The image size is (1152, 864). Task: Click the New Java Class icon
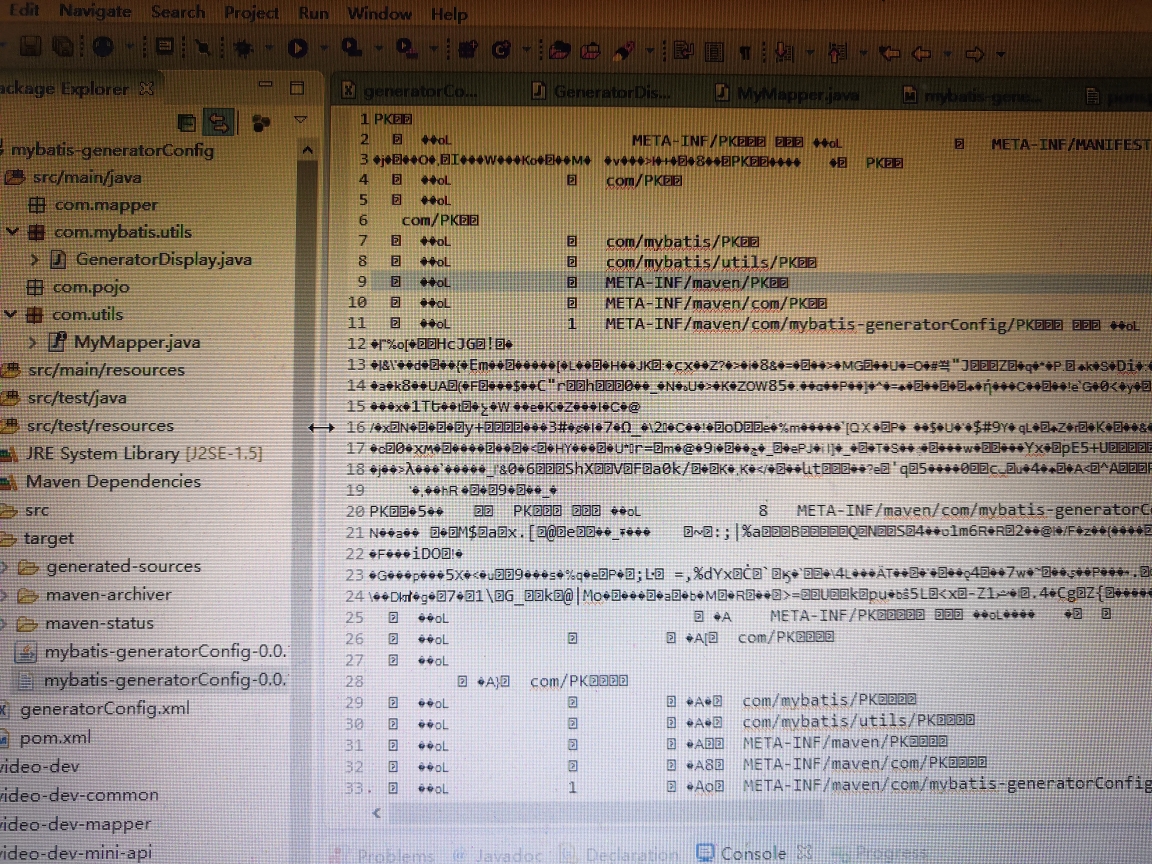point(501,50)
